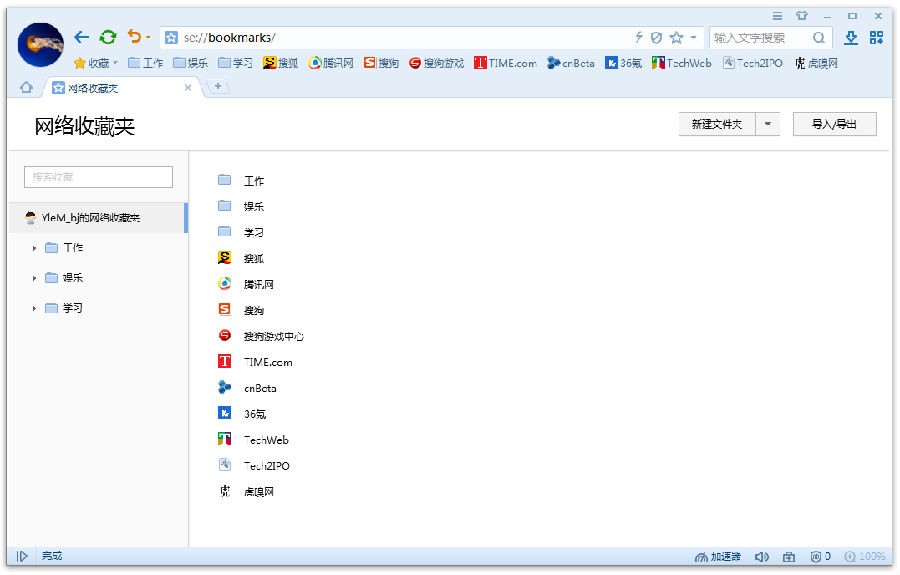
Task: Toggle the sound mute icon in status bar
Action: pos(761,557)
